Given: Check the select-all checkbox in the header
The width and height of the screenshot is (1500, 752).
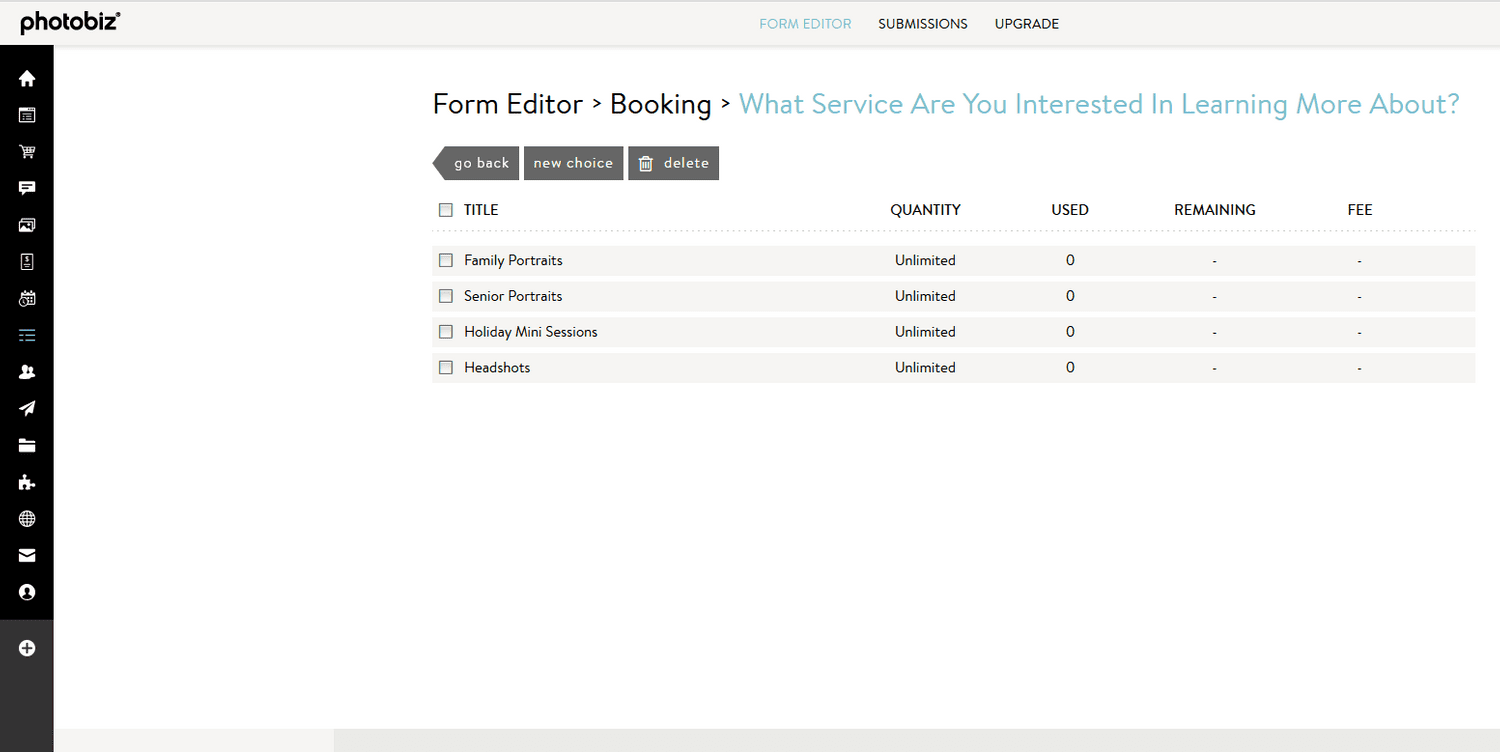Looking at the screenshot, I should pyautogui.click(x=445, y=210).
